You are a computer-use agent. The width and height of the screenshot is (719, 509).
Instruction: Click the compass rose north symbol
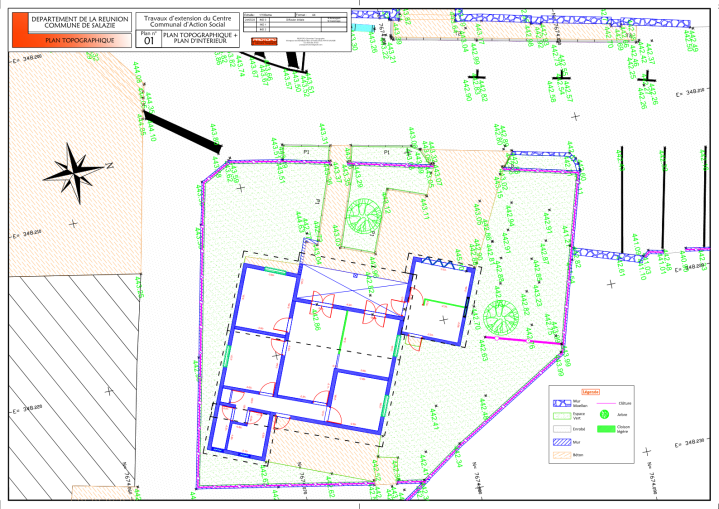[x=78, y=173]
